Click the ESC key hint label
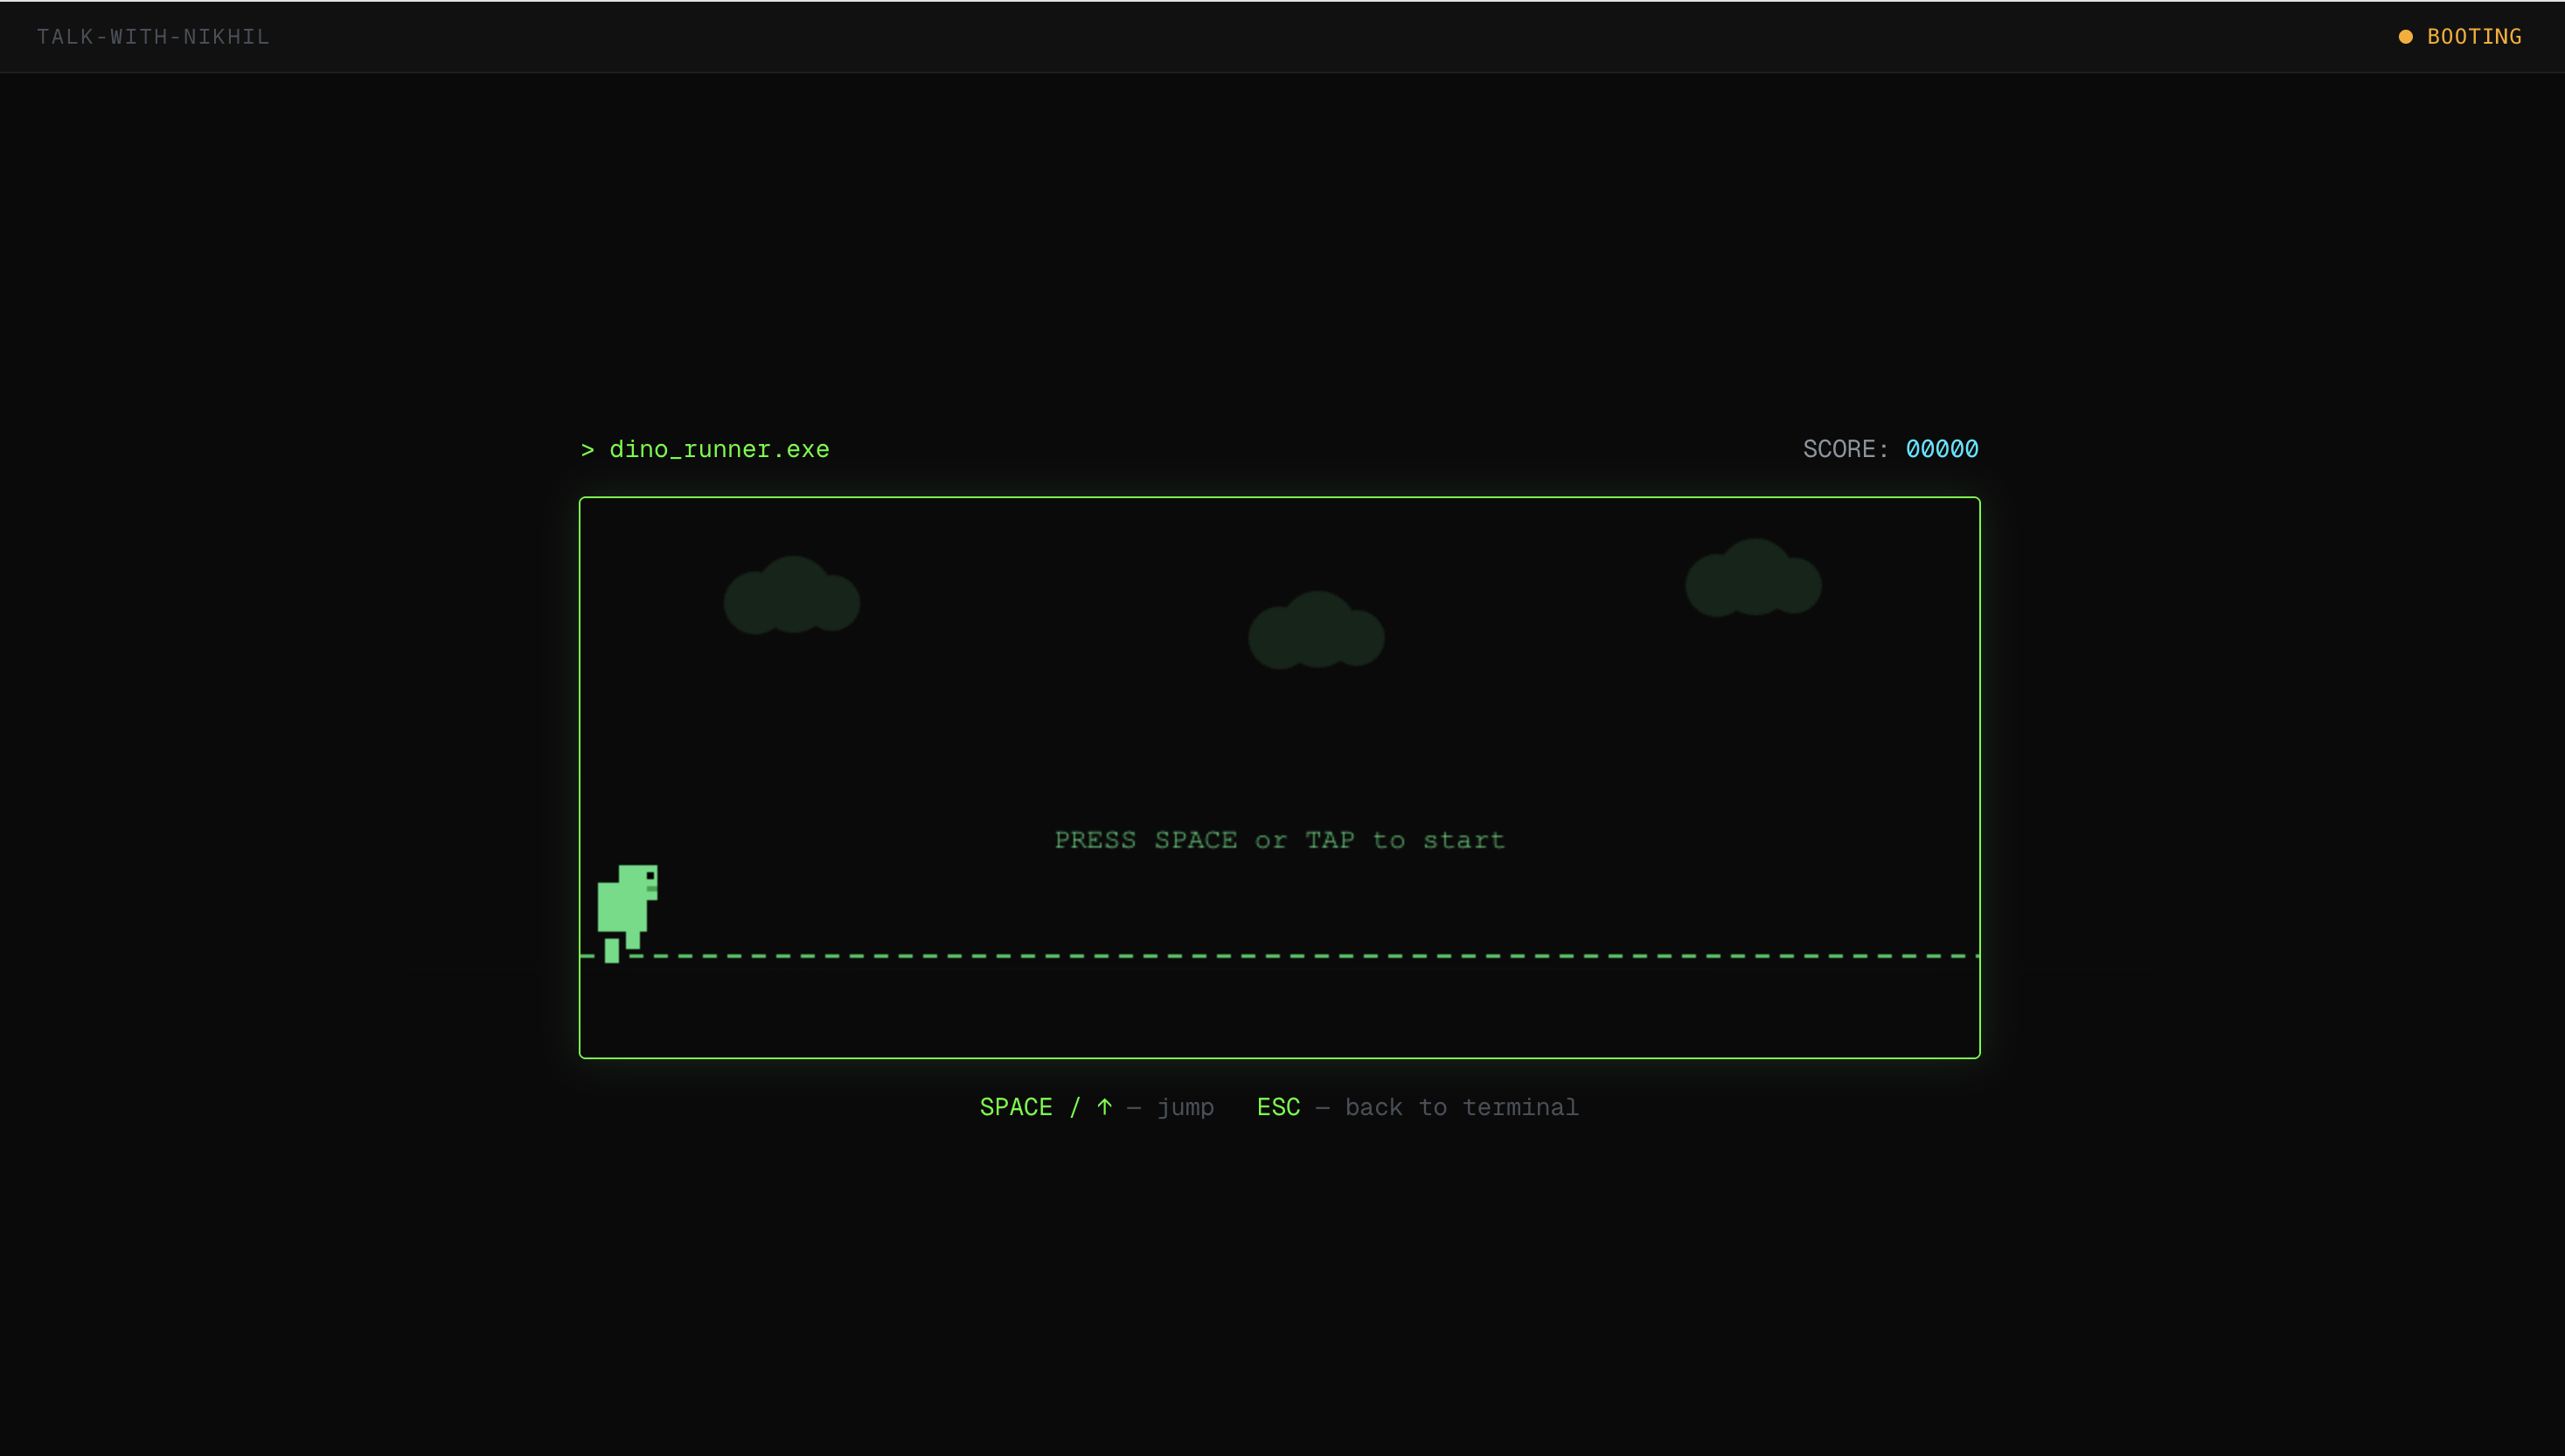The width and height of the screenshot is (2565, 1456). click(1278, 1107)
